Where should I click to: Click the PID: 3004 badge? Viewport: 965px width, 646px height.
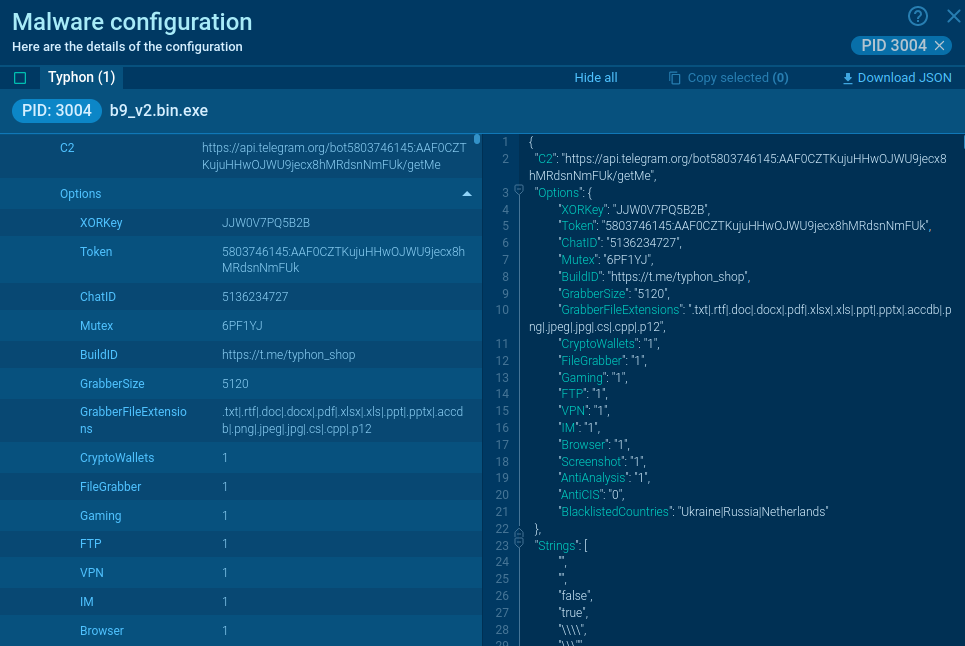[57, 111]
